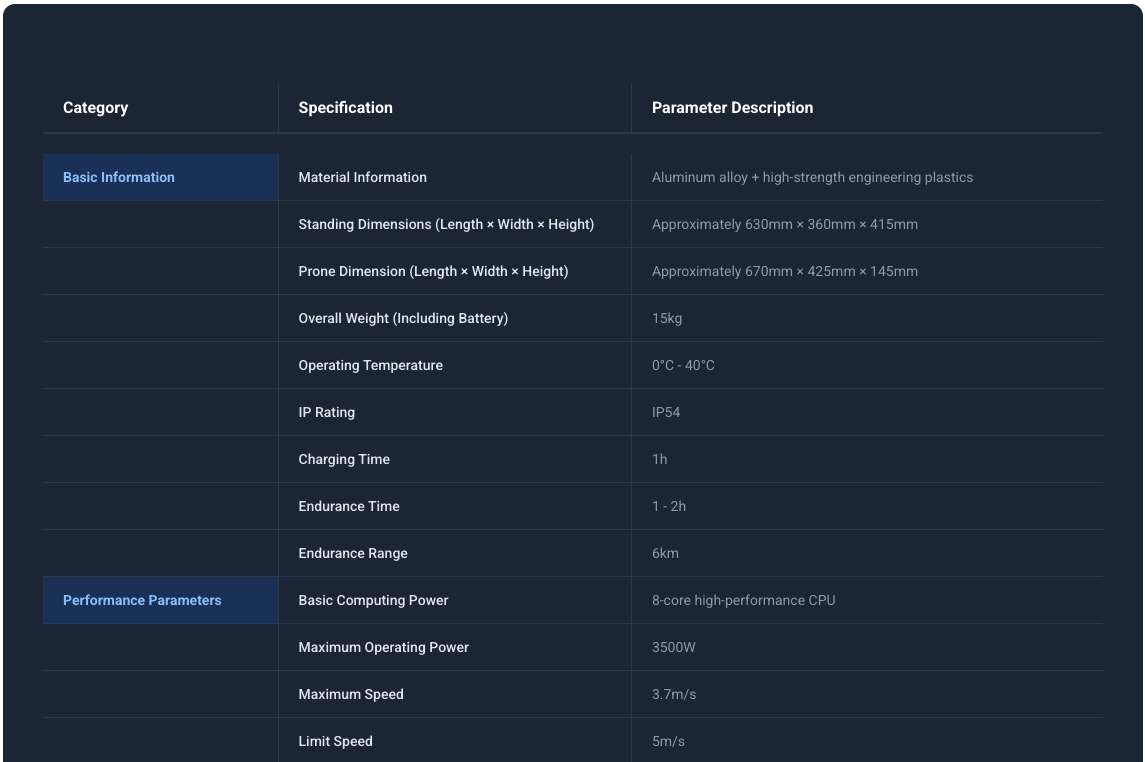Select the Performance Parameters category cell

[142, 600]
